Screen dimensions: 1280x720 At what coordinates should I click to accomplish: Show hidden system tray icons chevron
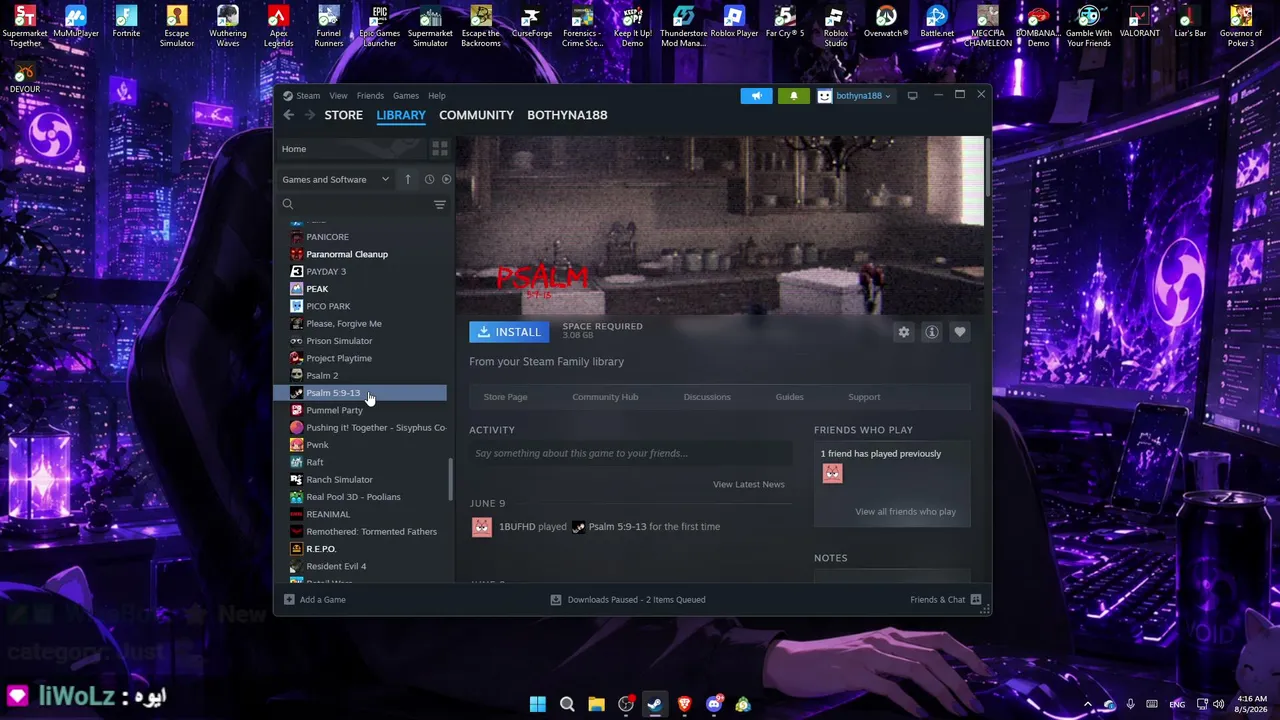pos(1088,704)
